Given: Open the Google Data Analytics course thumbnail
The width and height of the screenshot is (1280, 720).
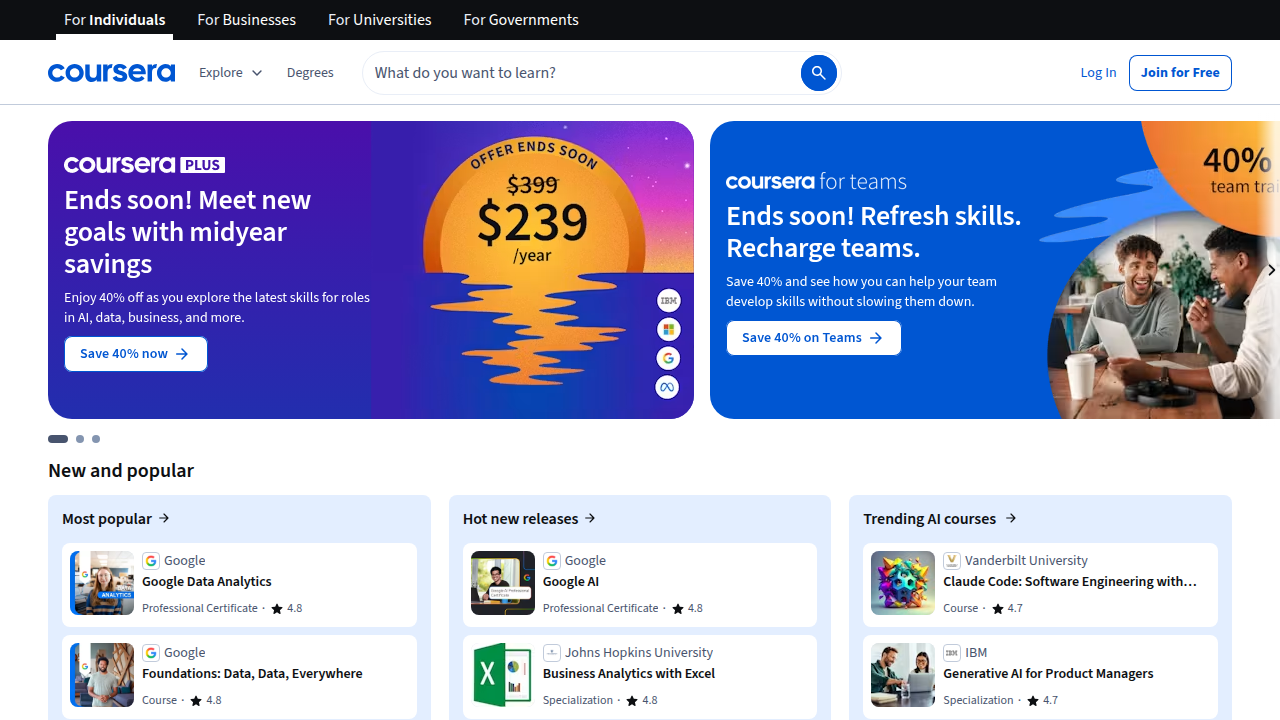Looking at the screenshot, I should click(x=102, y=583).
